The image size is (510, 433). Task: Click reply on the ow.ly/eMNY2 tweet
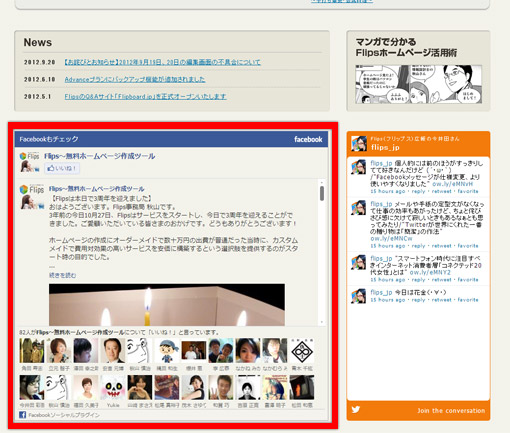(418, 280)
